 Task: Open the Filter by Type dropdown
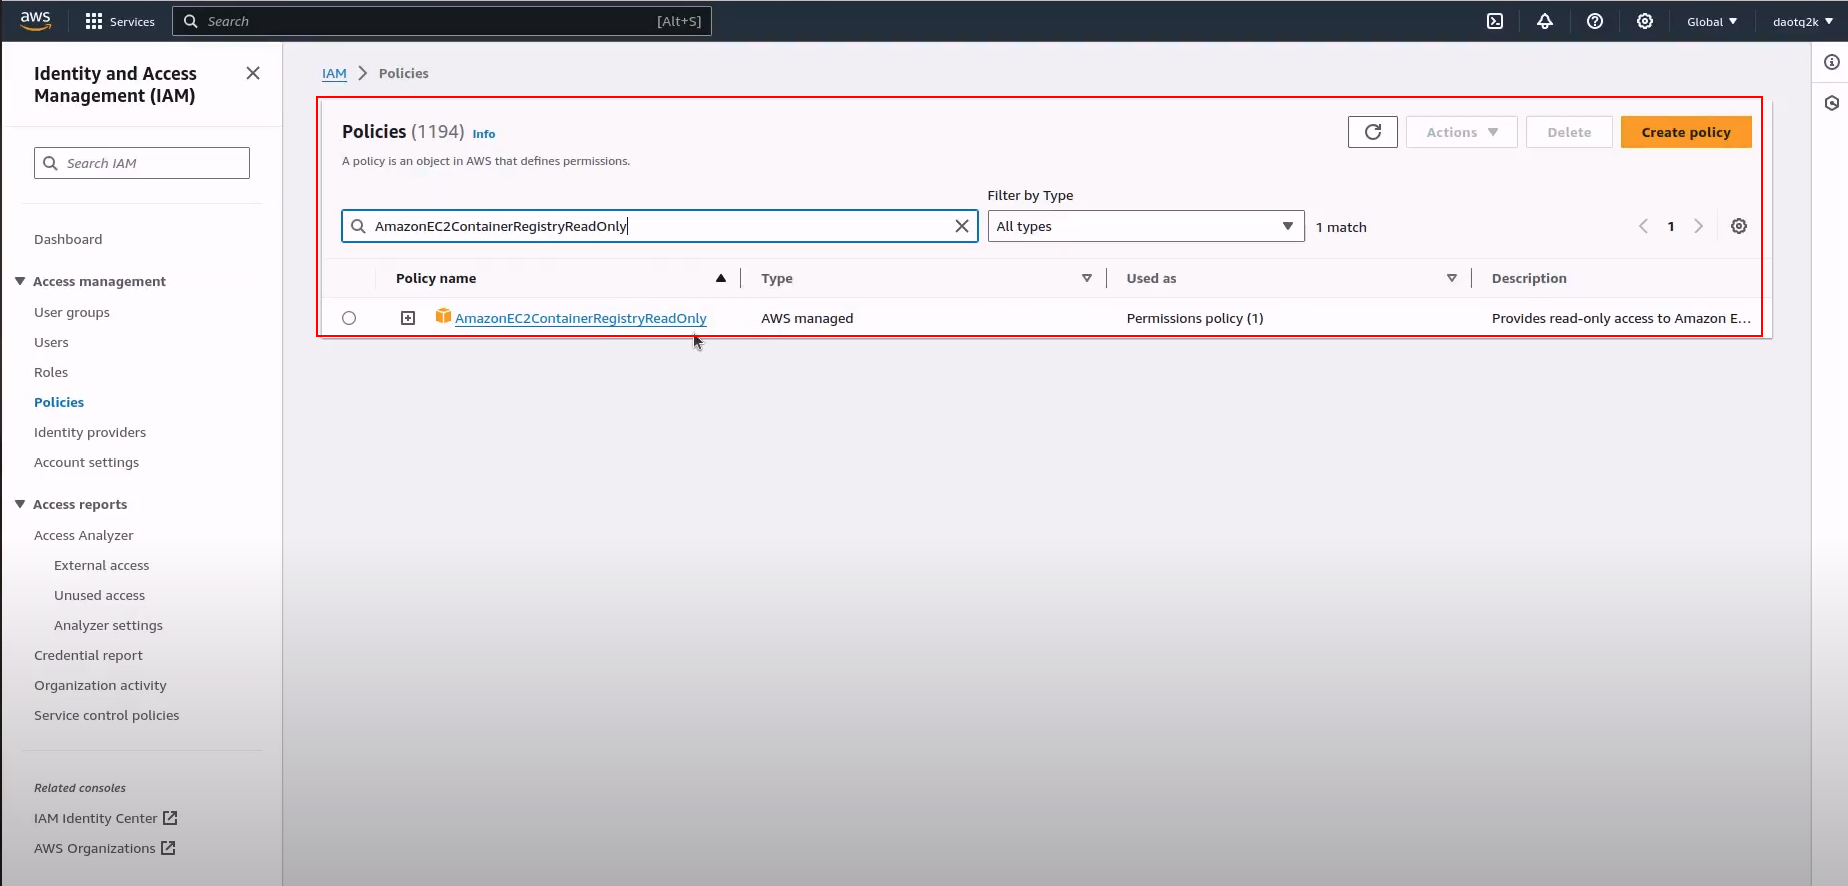coord(1146,226)
